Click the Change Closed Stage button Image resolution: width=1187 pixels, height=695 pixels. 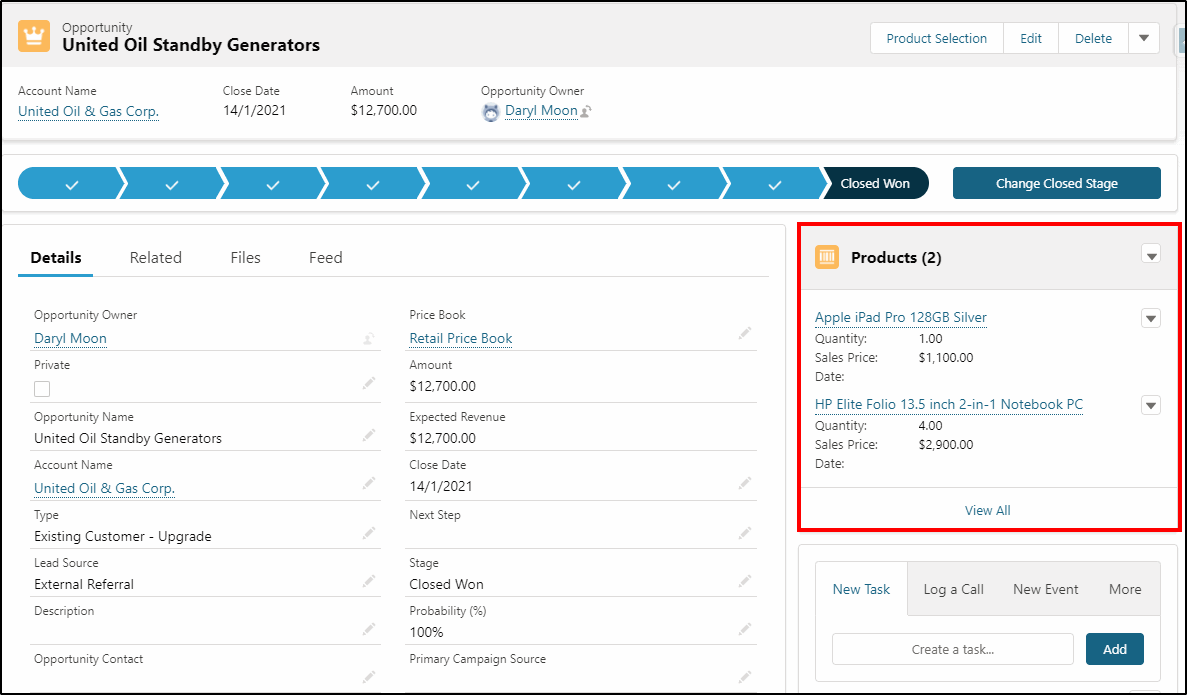point(1056,183)
